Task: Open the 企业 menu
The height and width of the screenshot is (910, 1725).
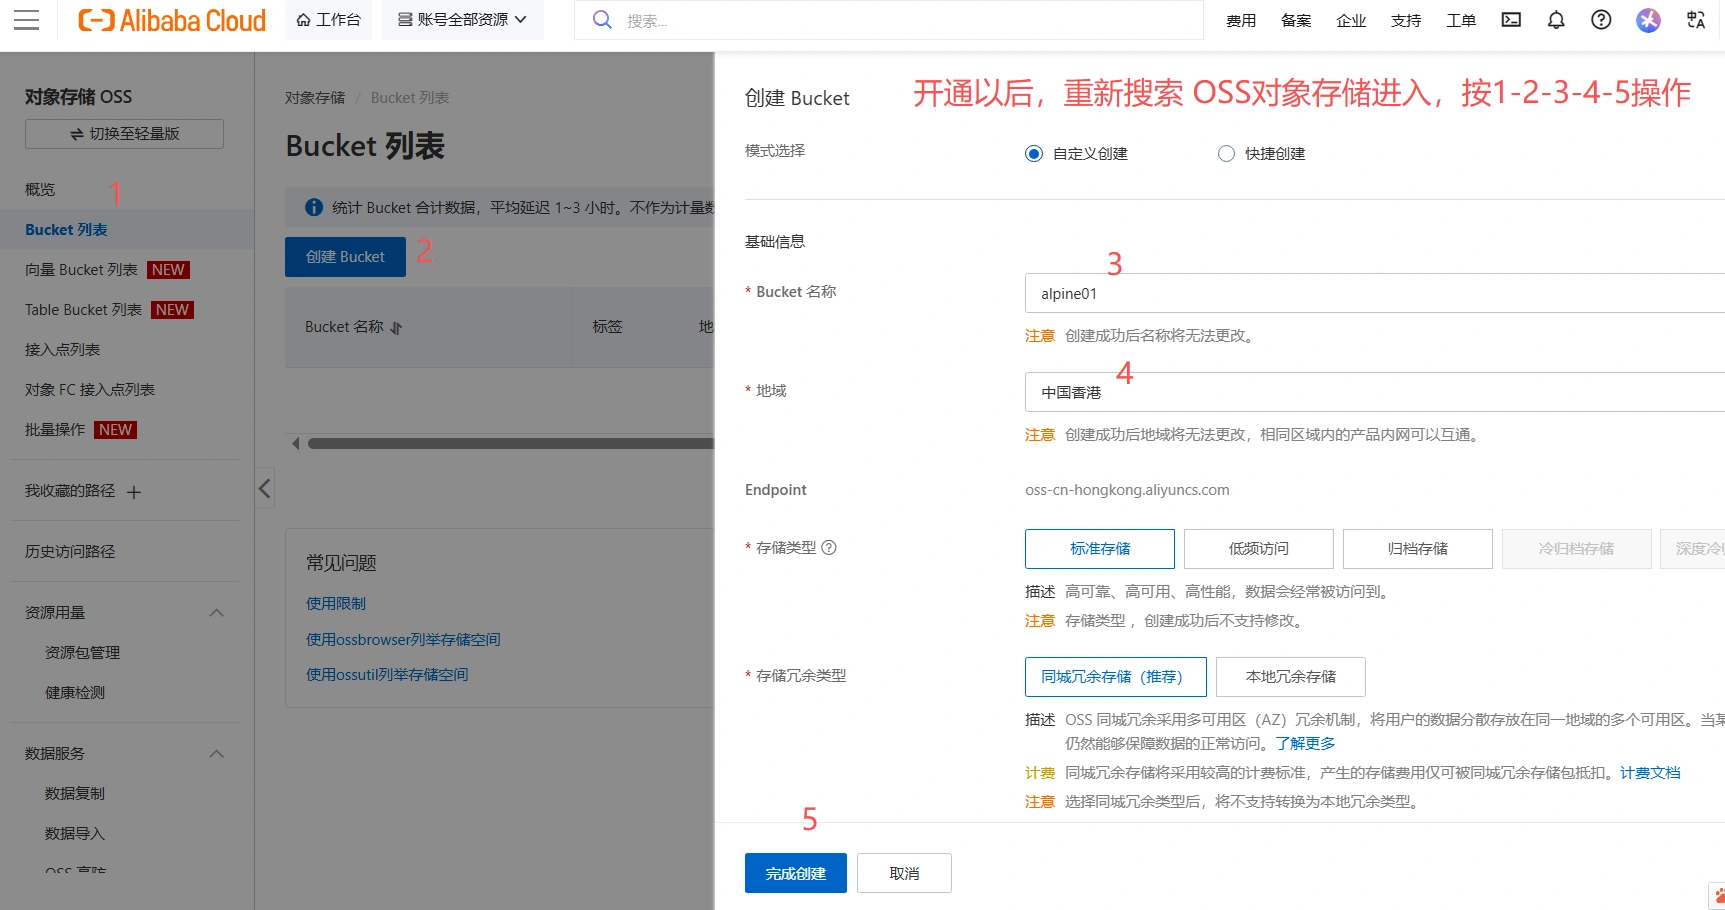Action: [1351, 20]
